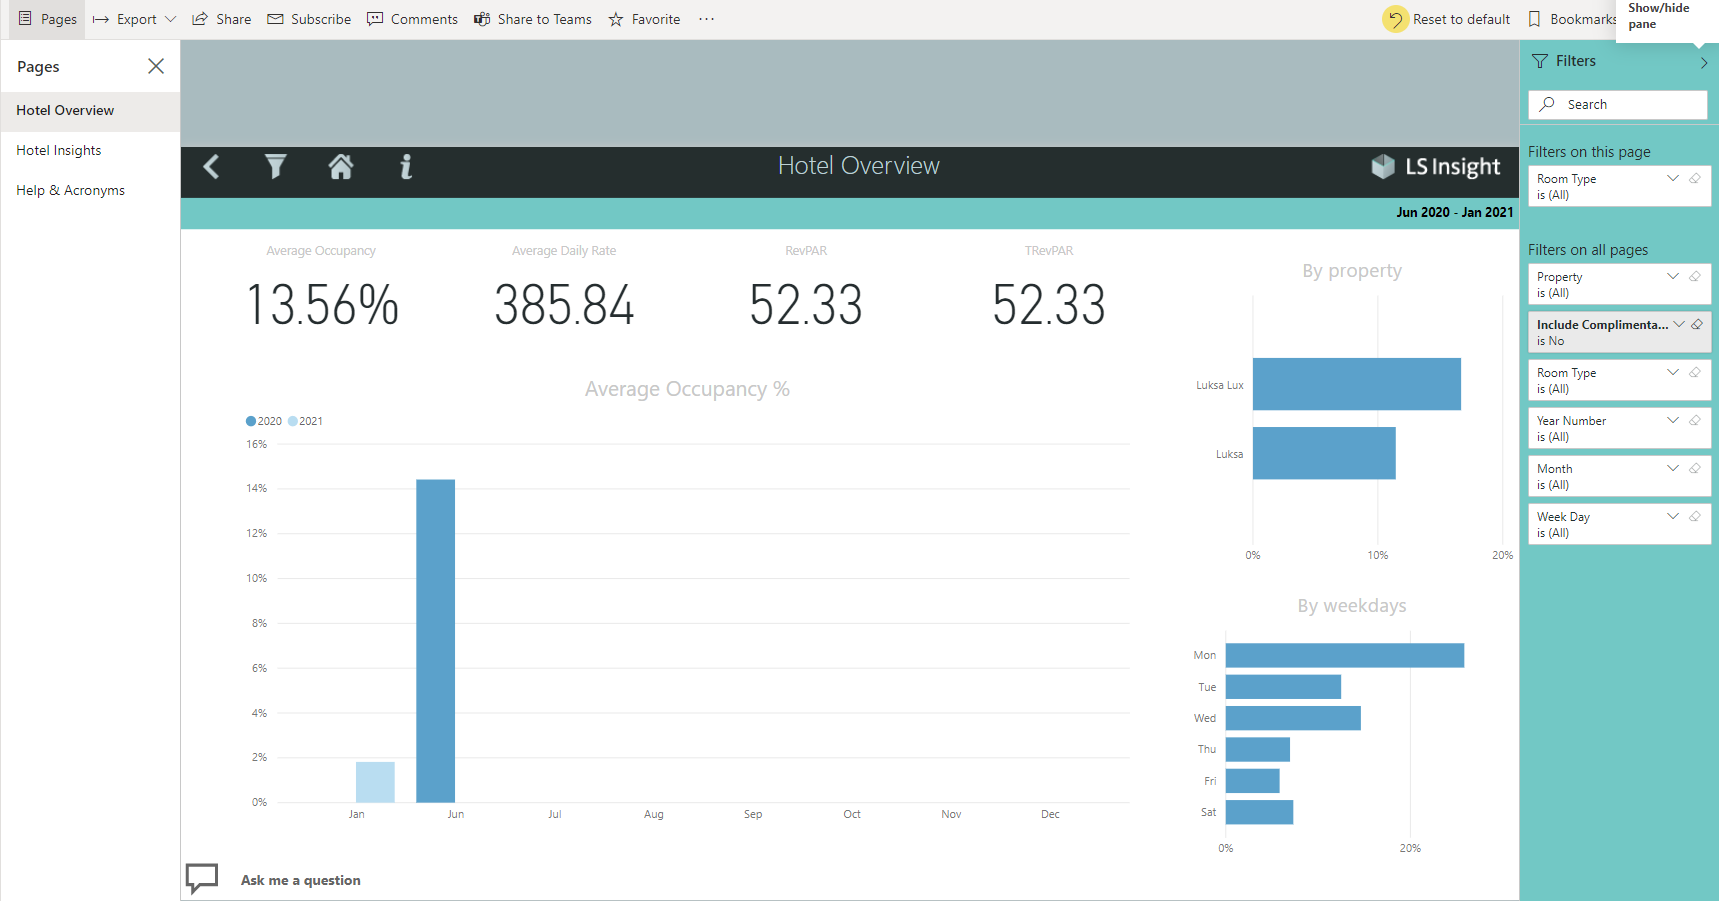1719x901 pixels.
Task: Open the Export dropdown menu
Action: point(135,19)
